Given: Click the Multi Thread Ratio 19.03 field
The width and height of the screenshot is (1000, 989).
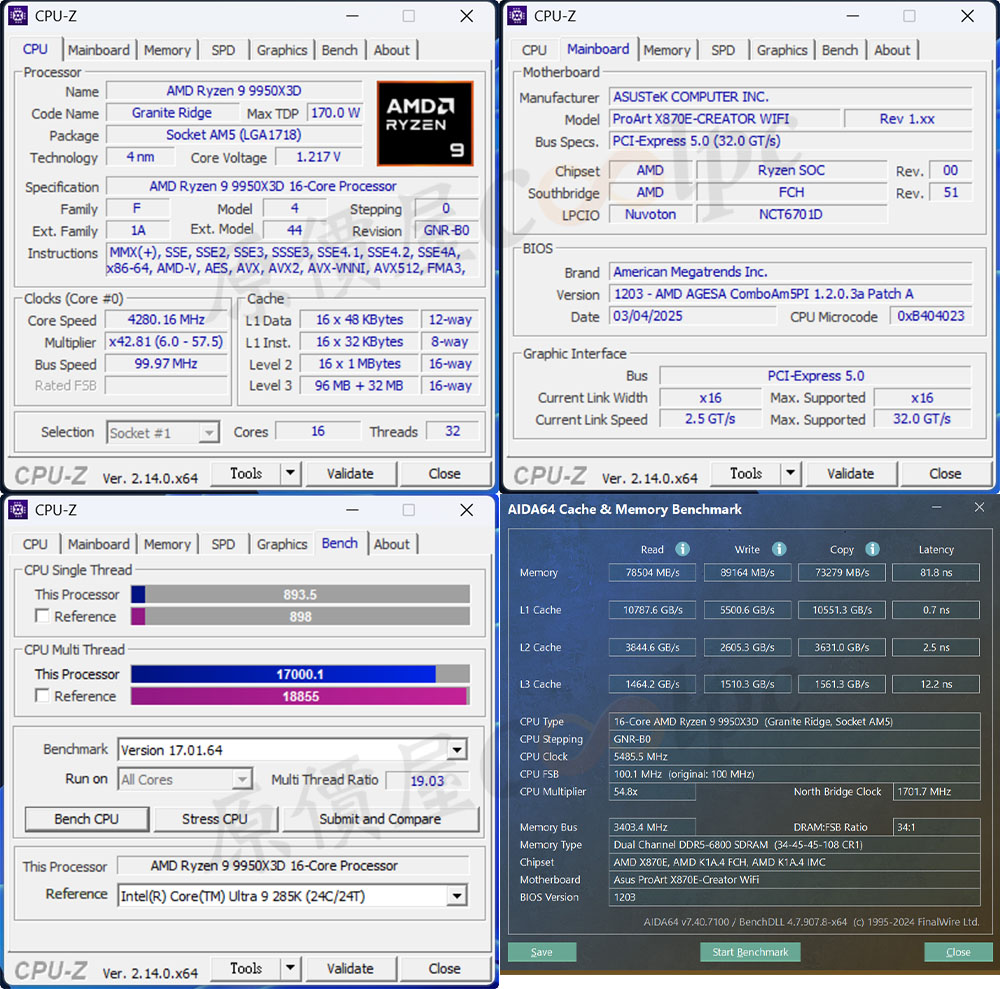Looking at the screenshot, I should click(x=427, y=780).
